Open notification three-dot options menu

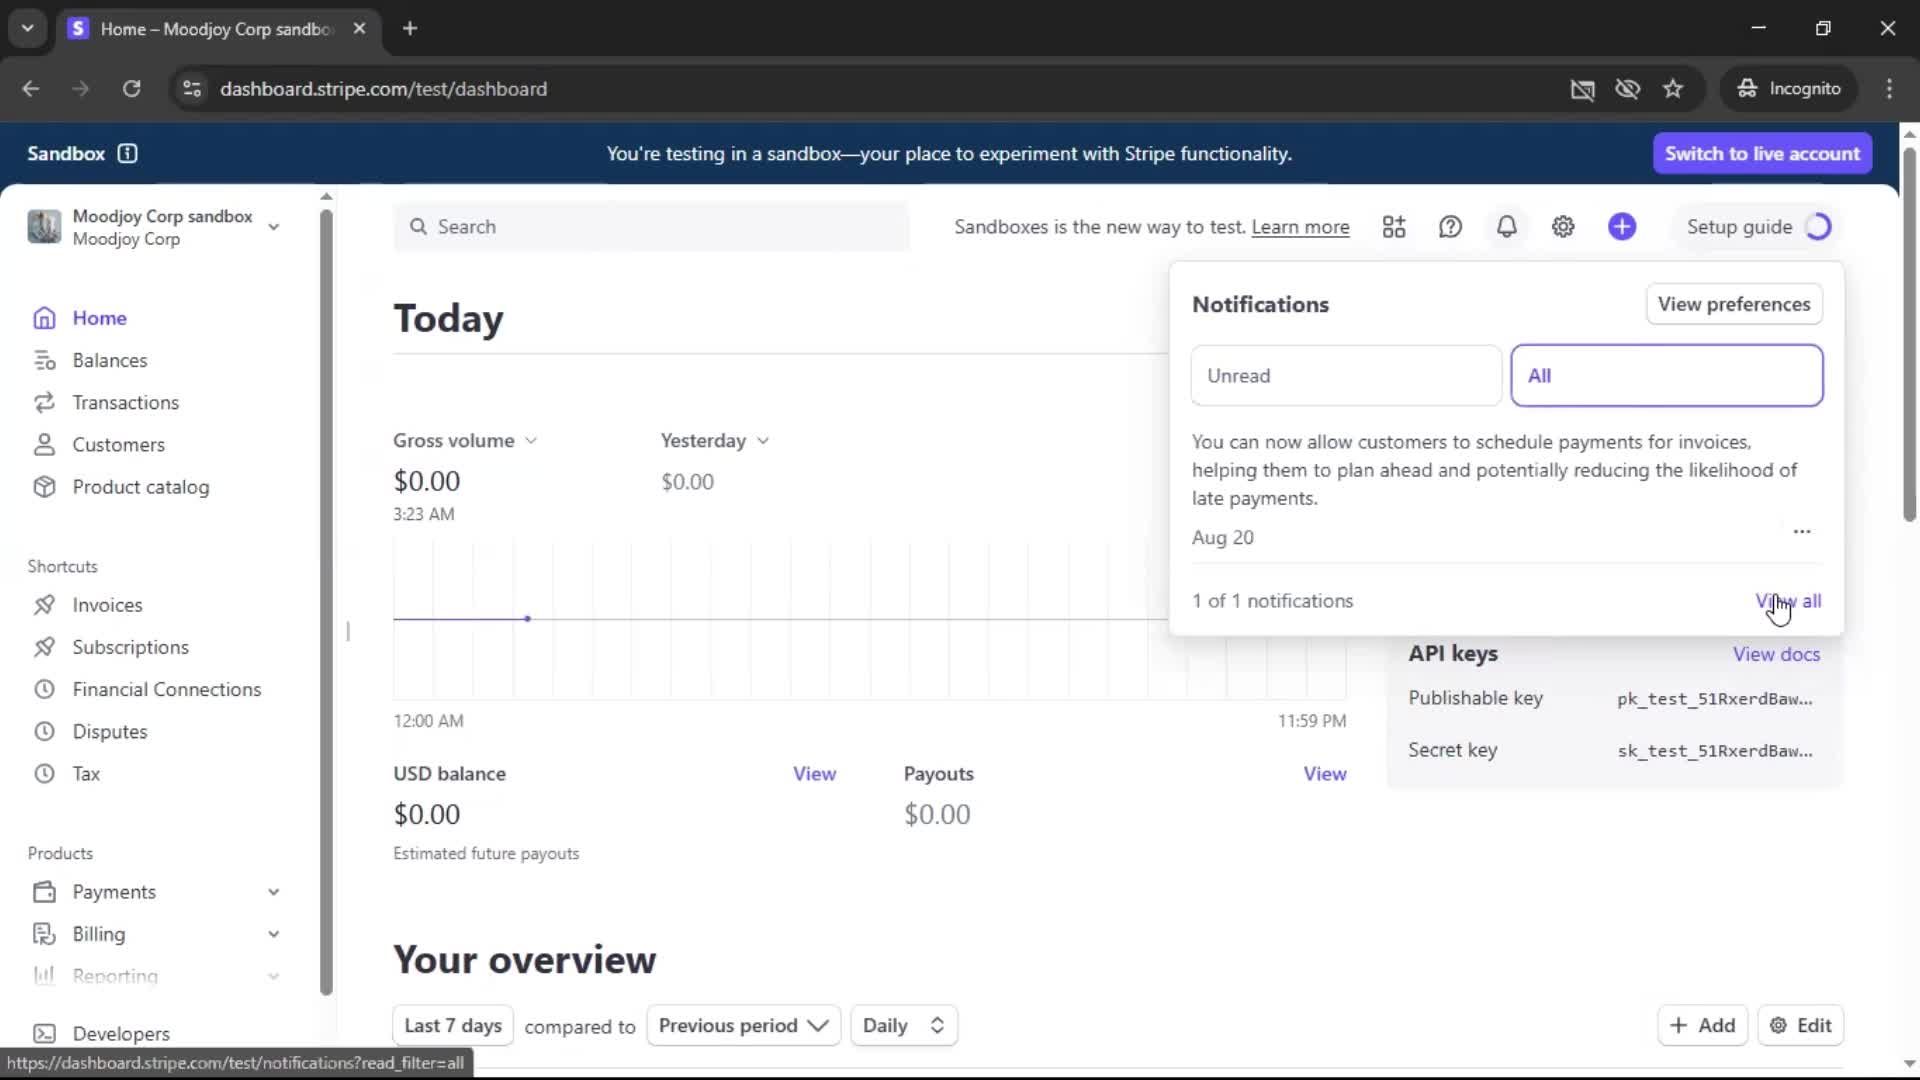[x=1802, y=532]
